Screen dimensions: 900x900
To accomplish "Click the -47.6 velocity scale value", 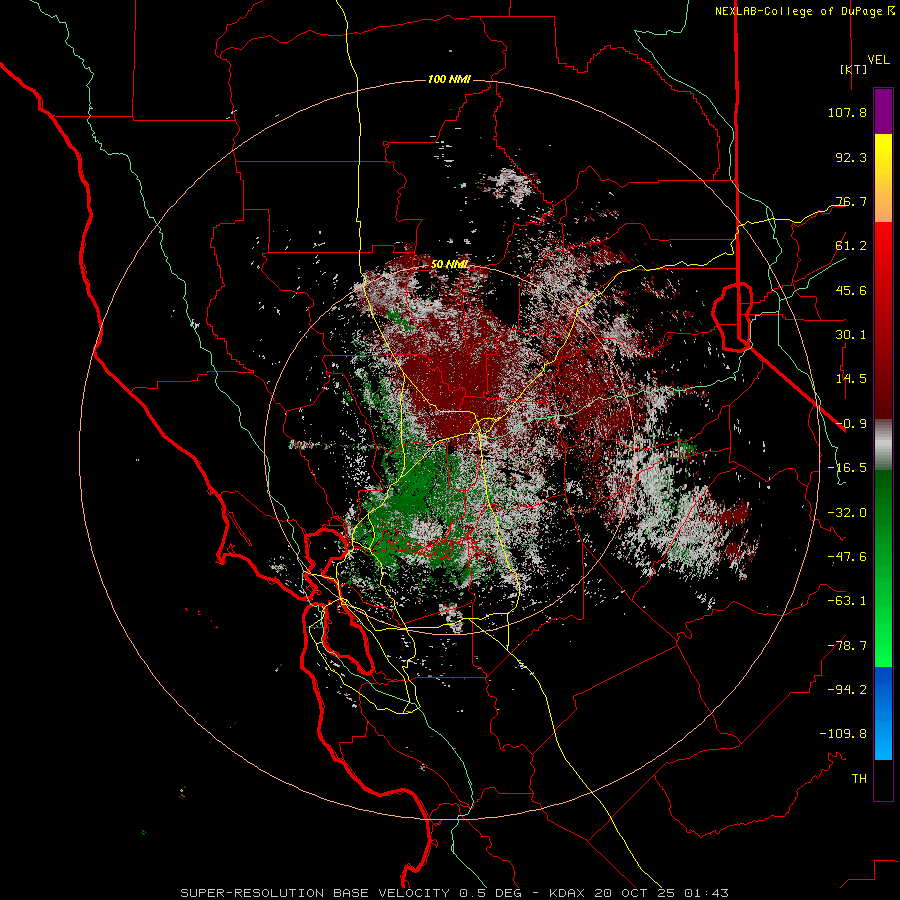I will pos(847,557).
